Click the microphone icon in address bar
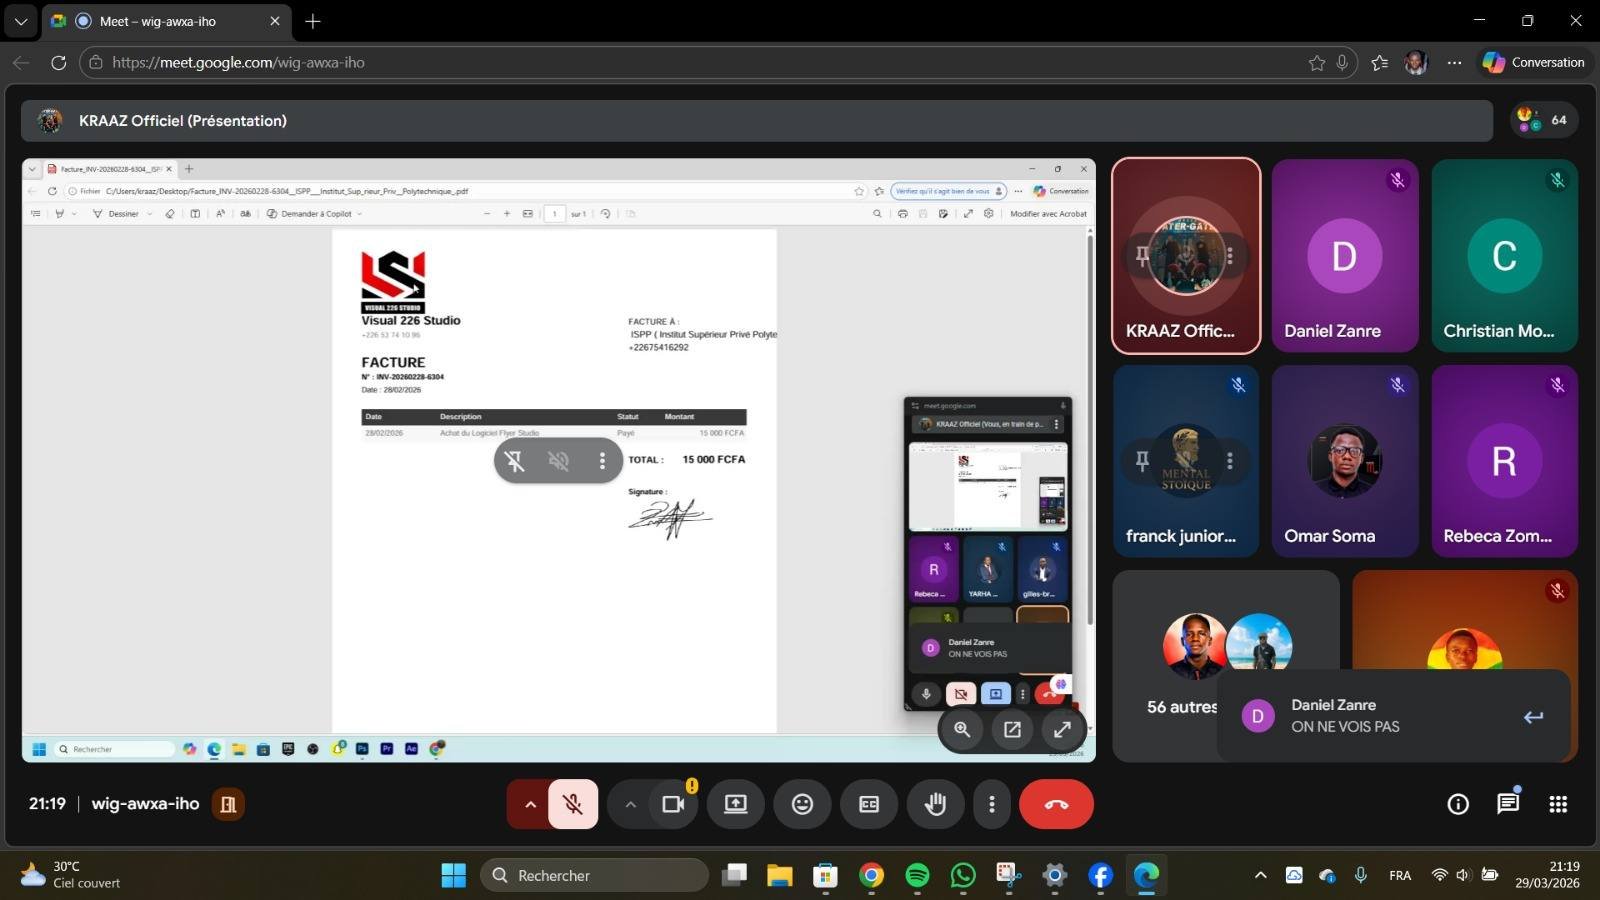Viewport: 1600px width, 900px height. tap(1342, 62)
